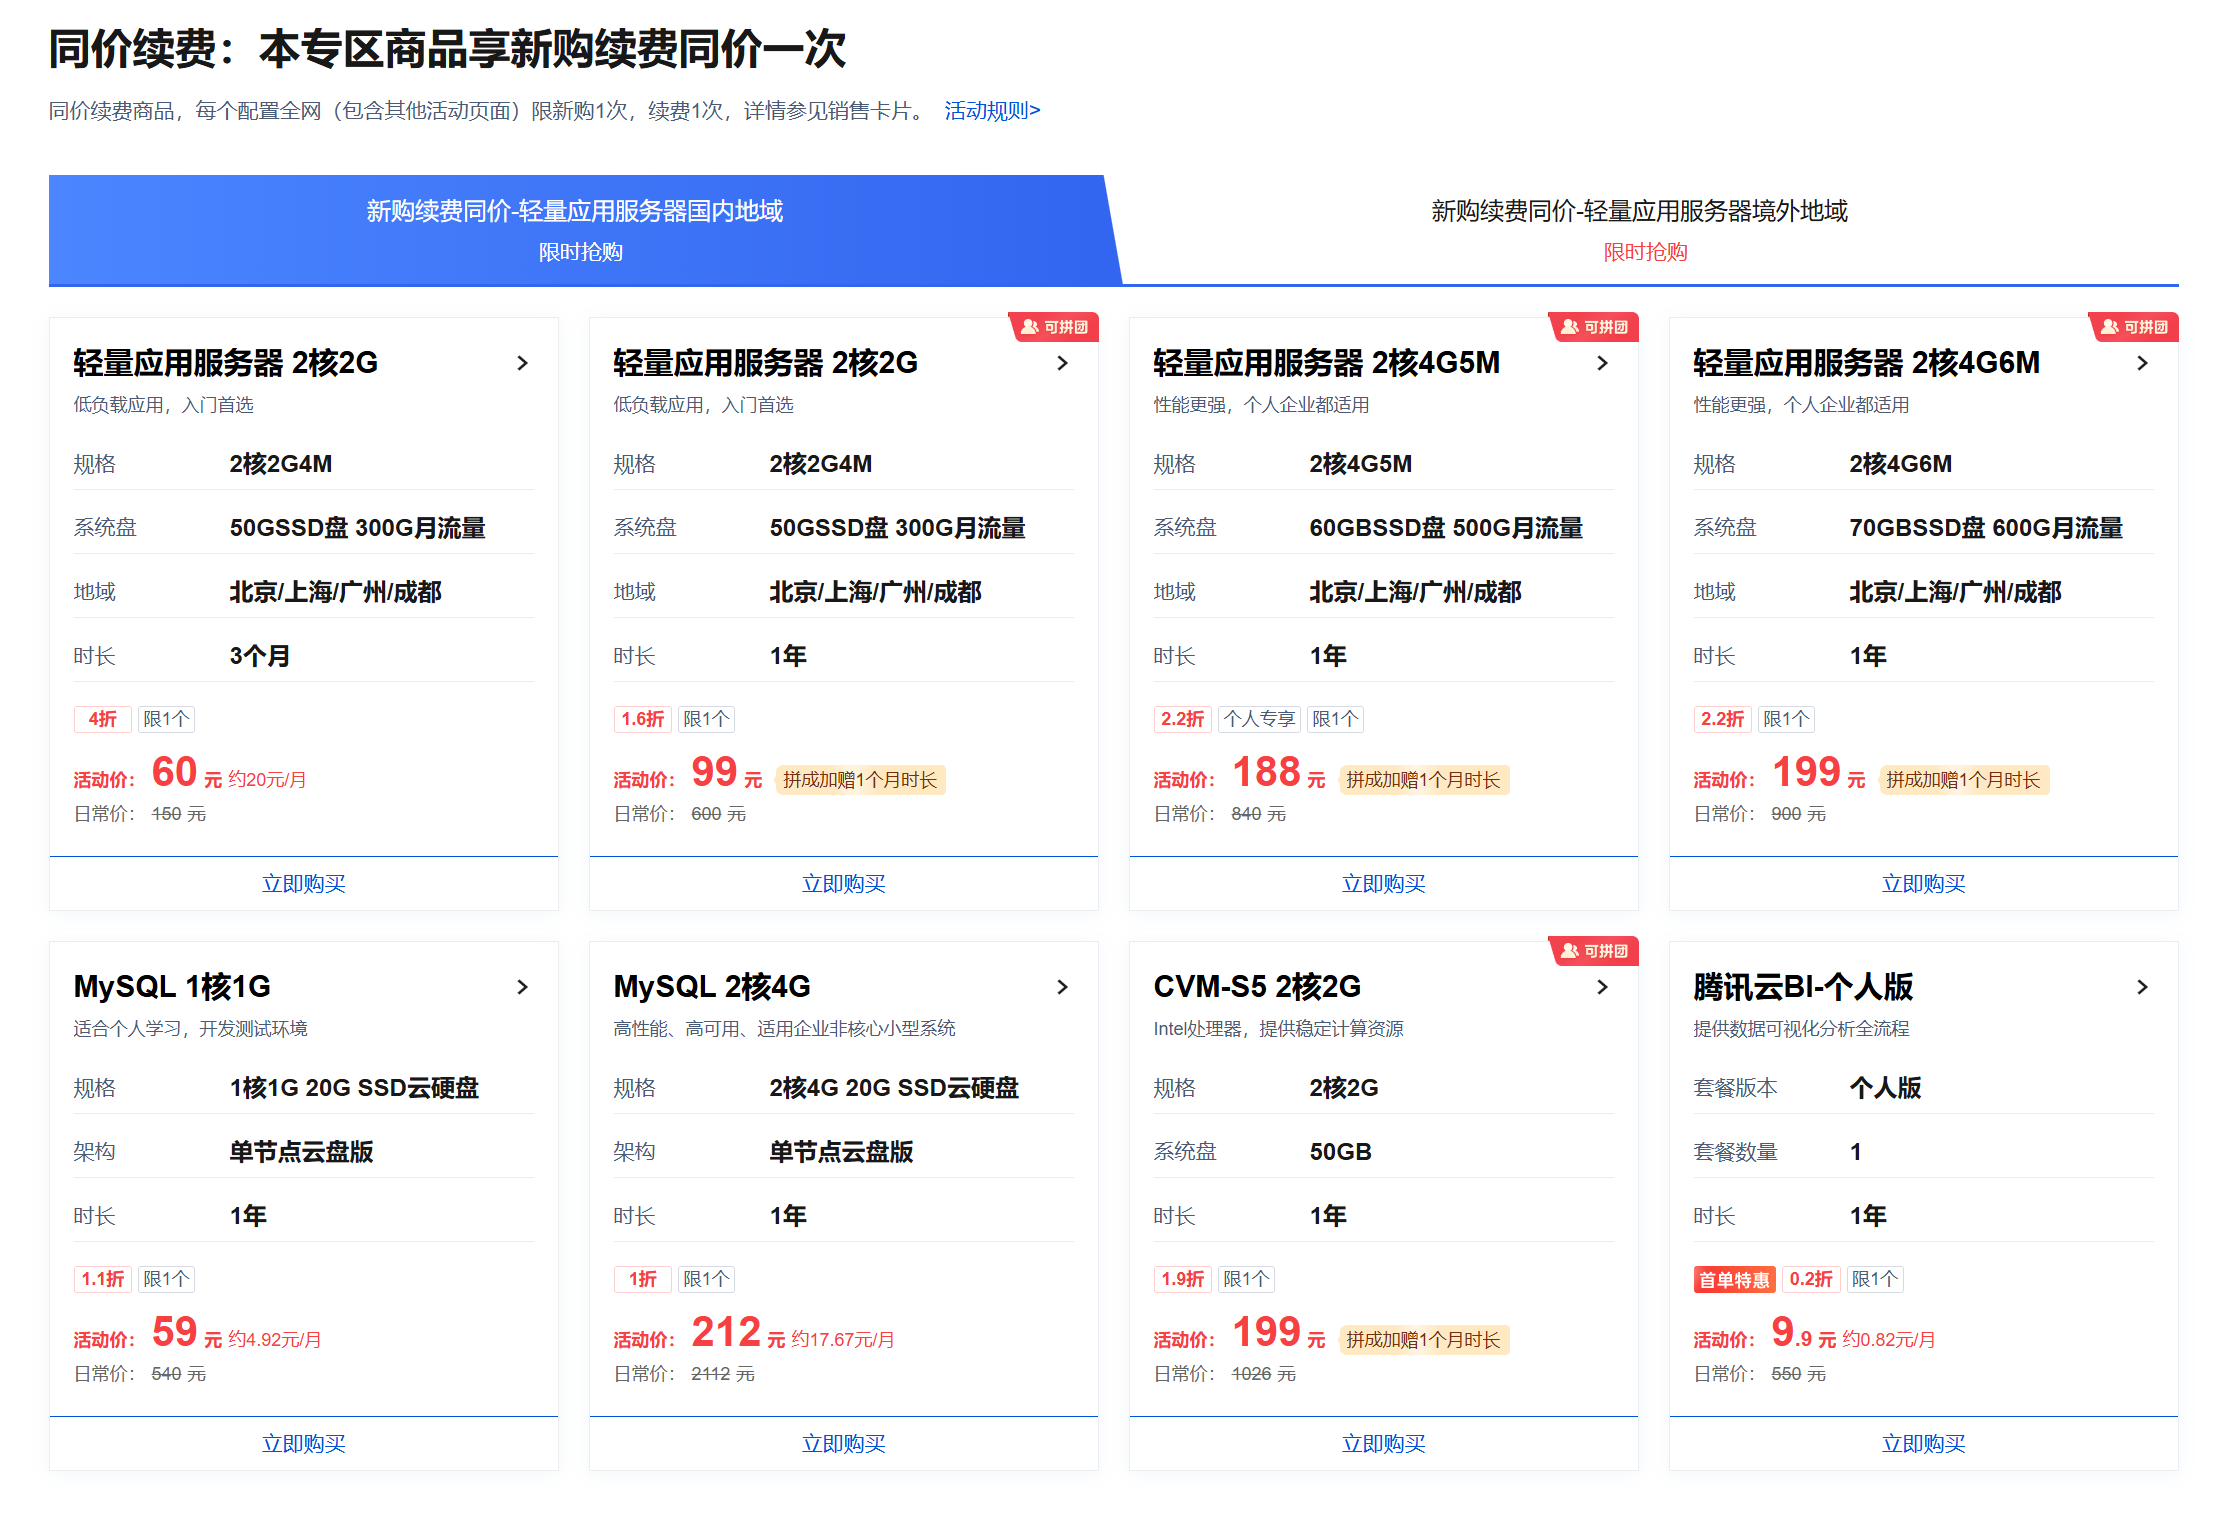This screenshot has height=1526, width=2228.
Task: Buy the 99元 2核2G 1年 server
Action: (x=844, y=884)
